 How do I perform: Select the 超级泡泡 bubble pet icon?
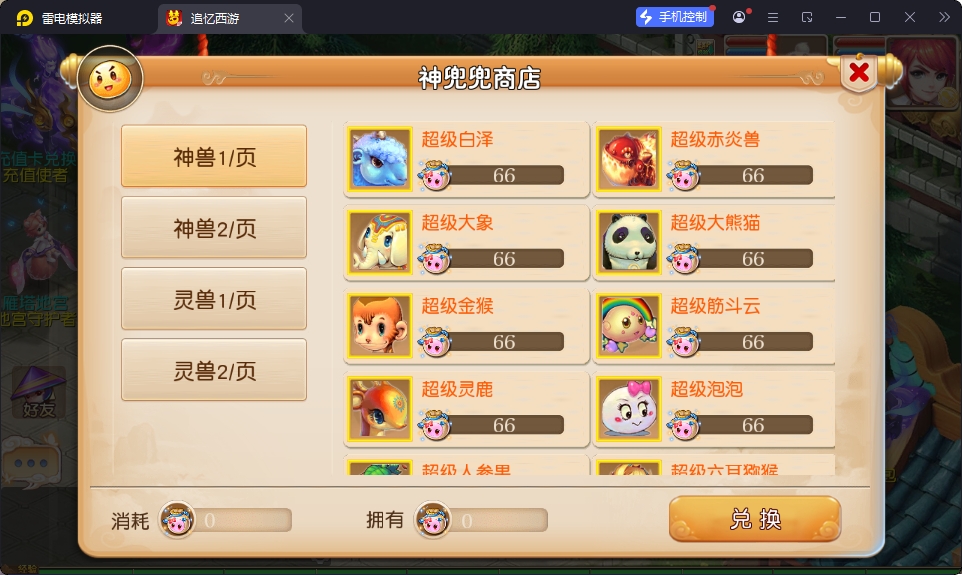coord(629,409)
